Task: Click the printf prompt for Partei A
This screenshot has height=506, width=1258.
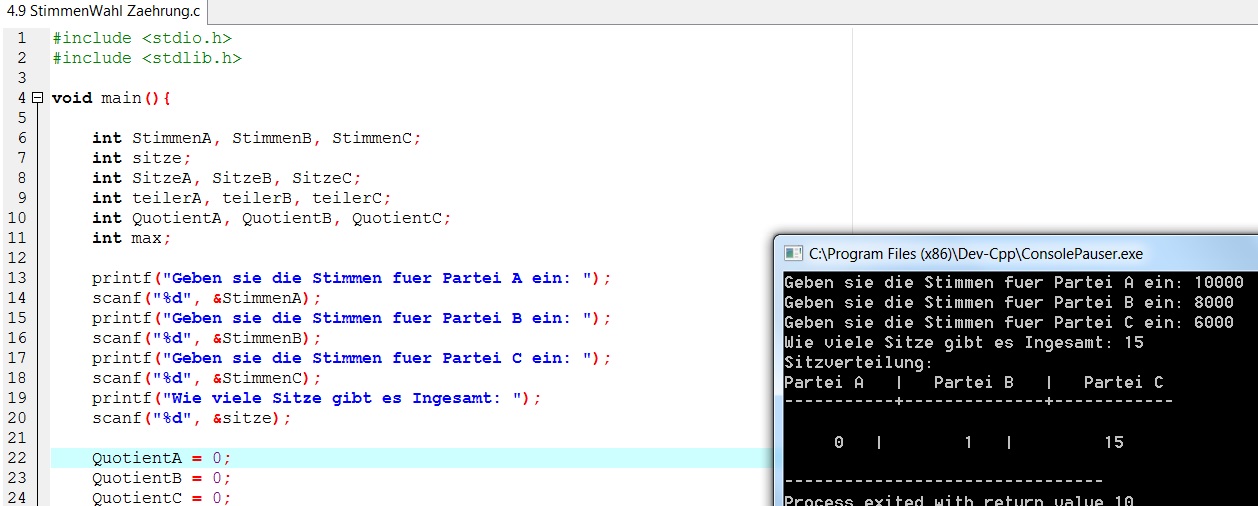Action: [x=351, y=278]
